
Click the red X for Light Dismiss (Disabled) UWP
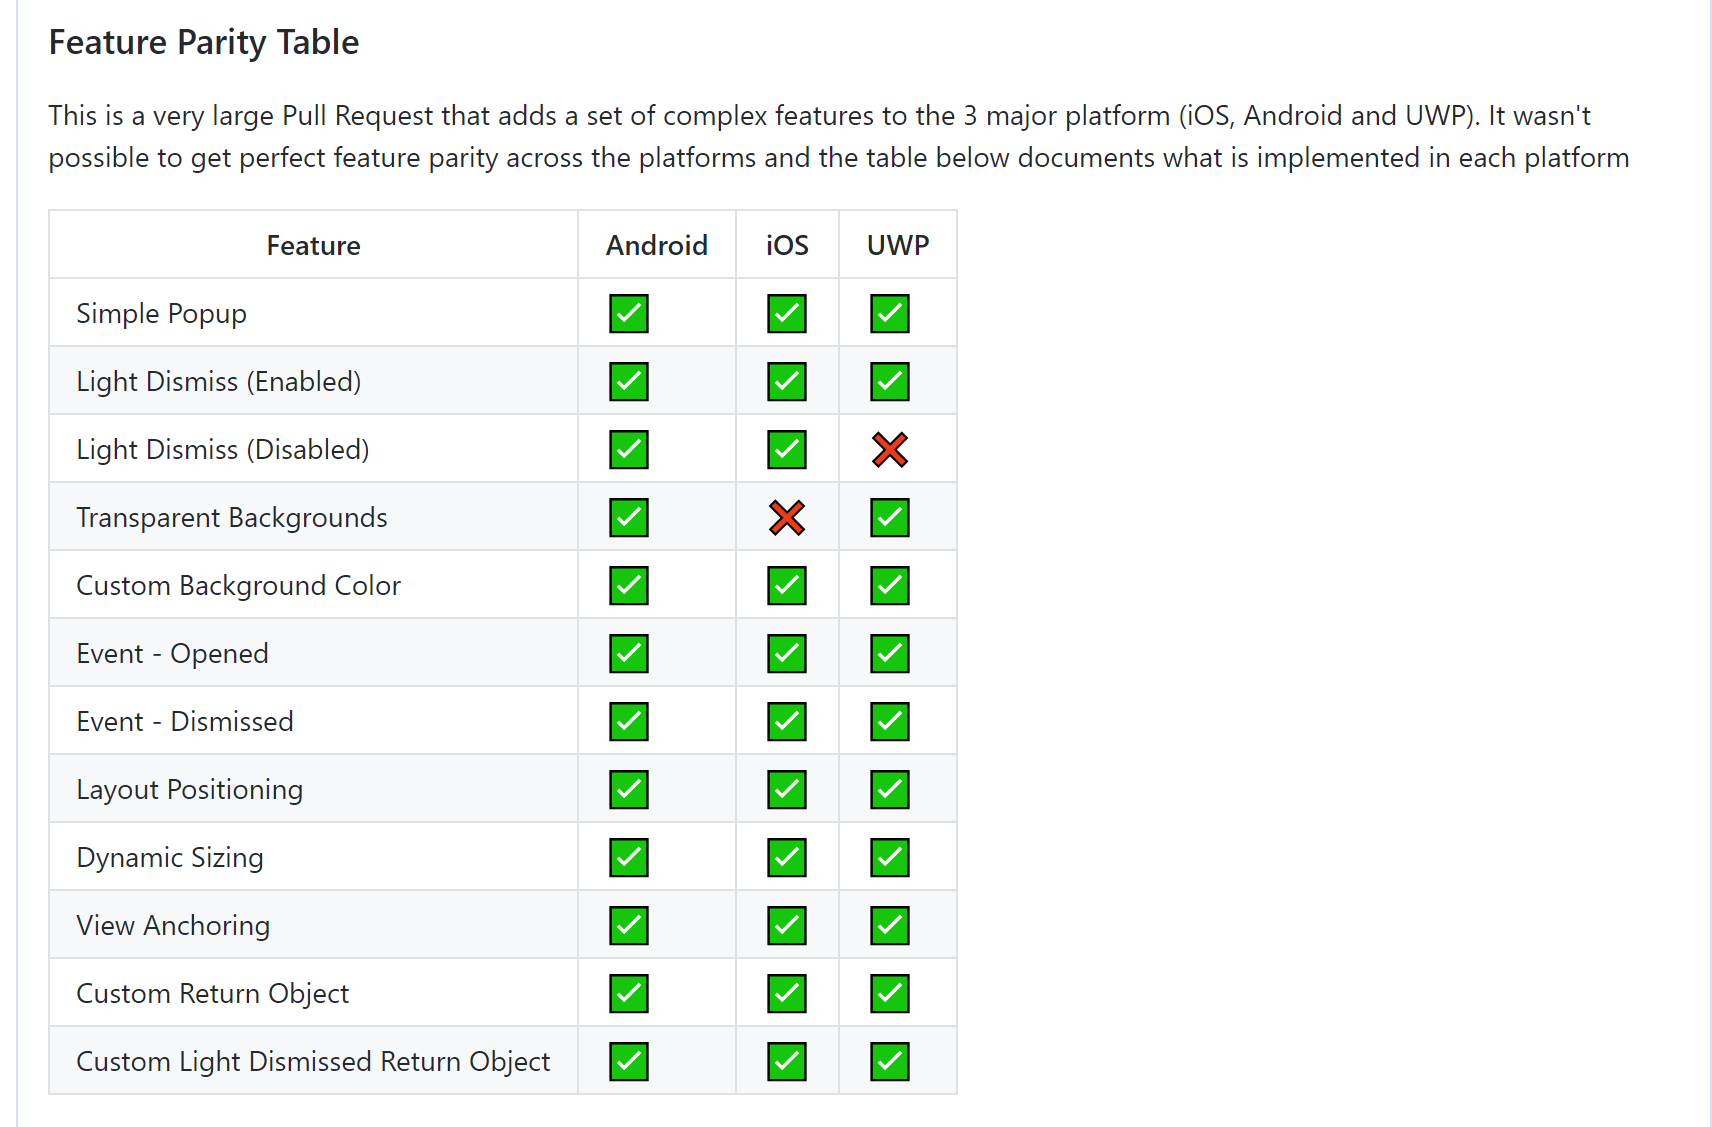tap(890, 449)
